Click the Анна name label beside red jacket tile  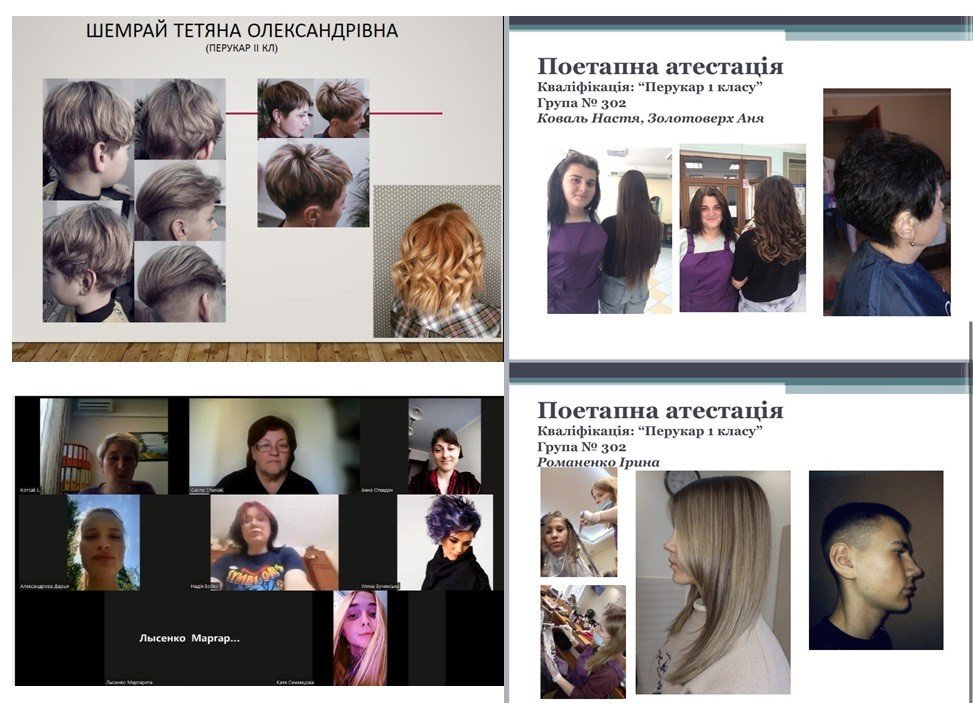(x=377, y=490)
